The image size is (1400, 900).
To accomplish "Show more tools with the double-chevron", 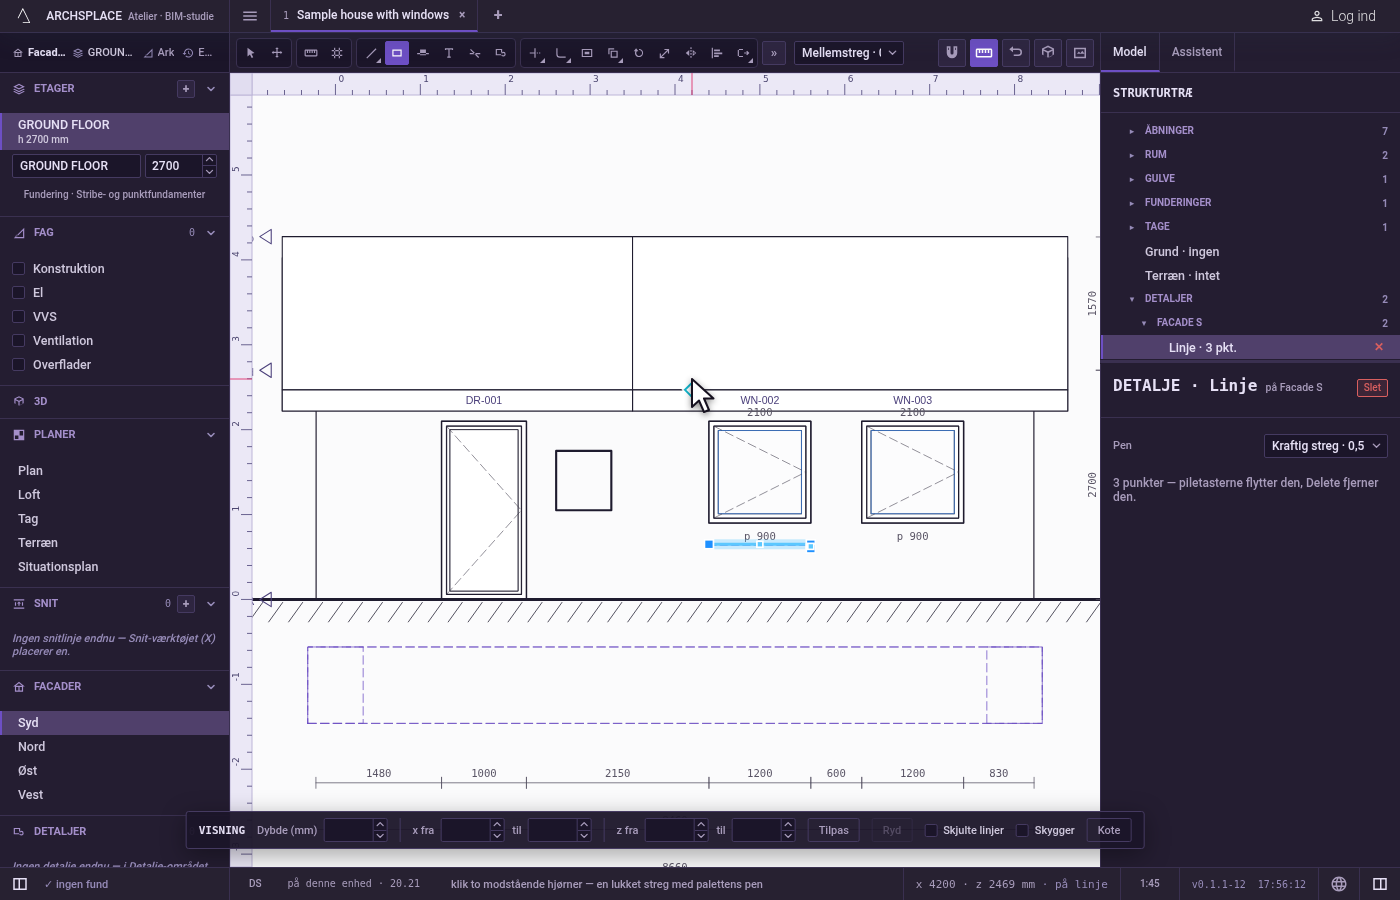I will pyautogui.click(x=774, y=53).
